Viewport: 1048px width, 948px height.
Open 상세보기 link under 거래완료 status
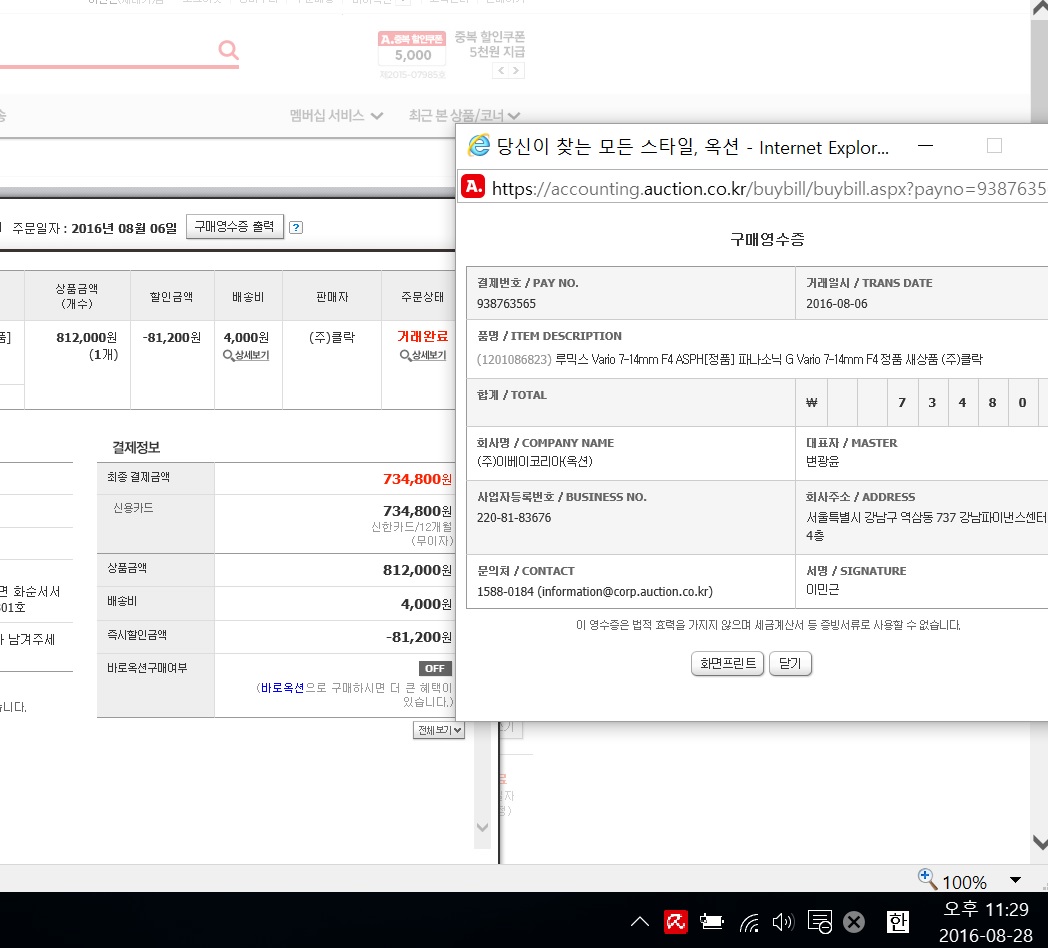(x=423, y=355)
